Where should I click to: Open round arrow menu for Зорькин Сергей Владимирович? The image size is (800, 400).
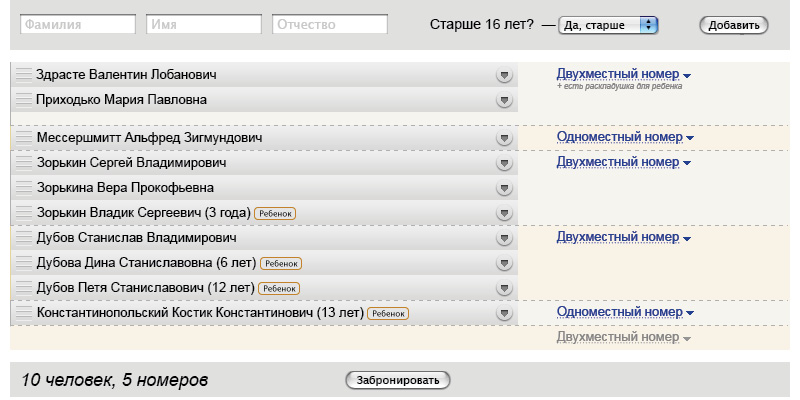pos(504,163)
